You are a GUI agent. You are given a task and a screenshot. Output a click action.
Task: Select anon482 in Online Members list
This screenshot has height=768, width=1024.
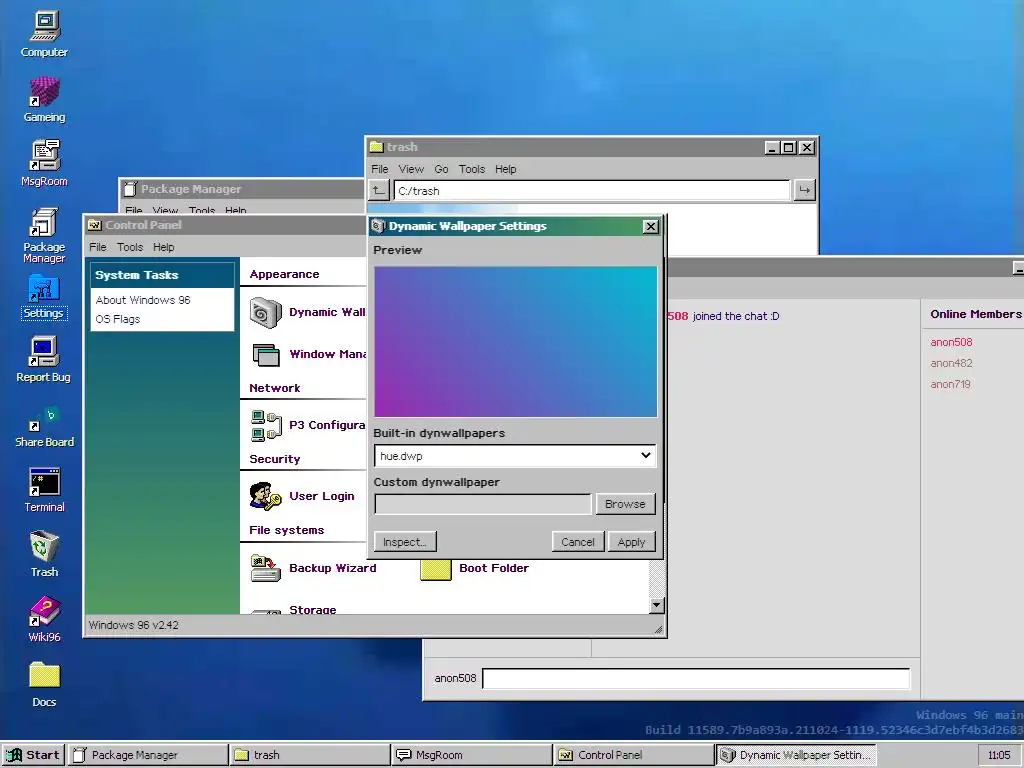(952, 363)
